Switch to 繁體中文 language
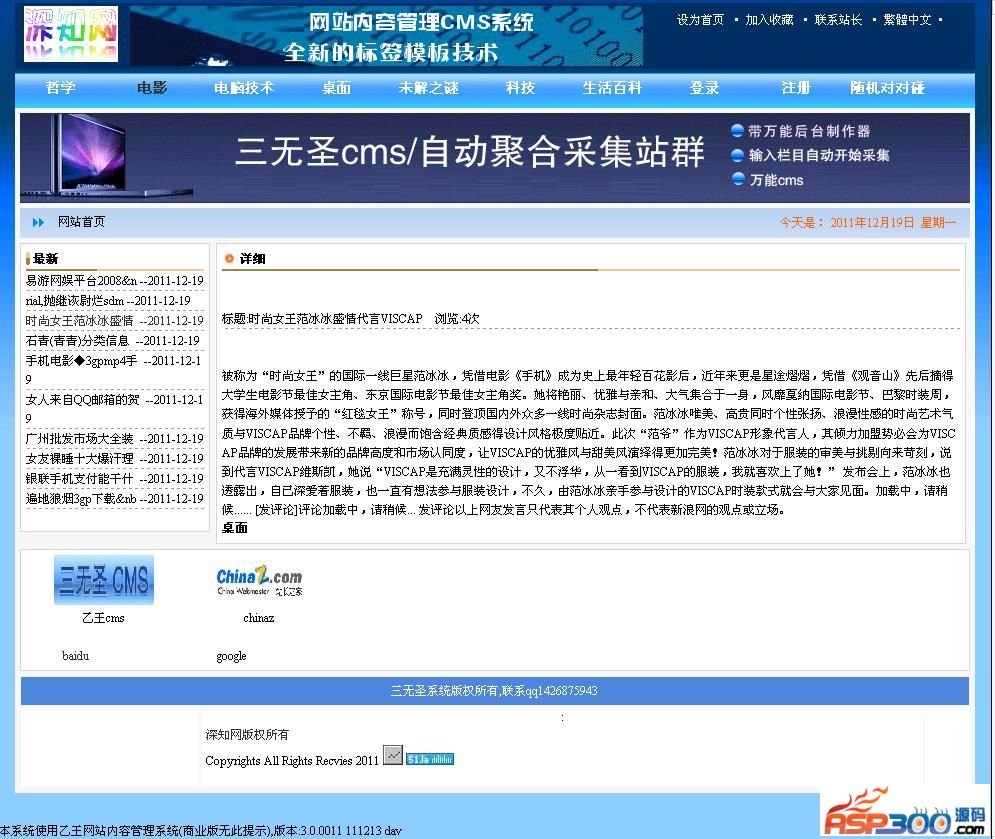This screenshot has width=995, height=839. click(x=907, y=20)
